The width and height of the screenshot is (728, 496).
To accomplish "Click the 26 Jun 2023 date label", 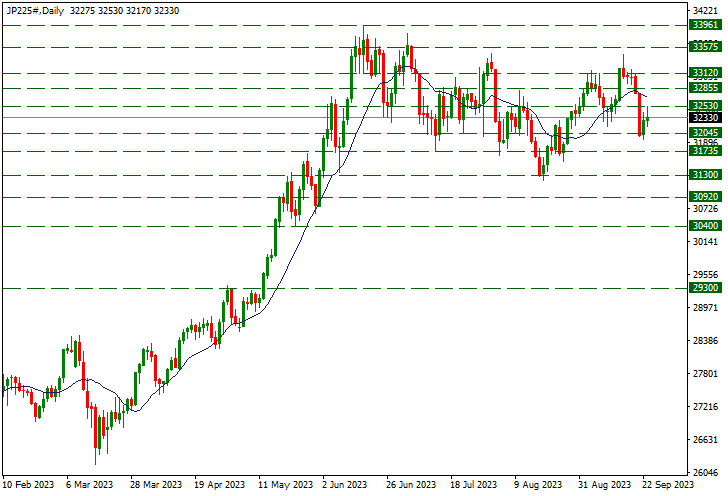I will [x=411, y=485].
